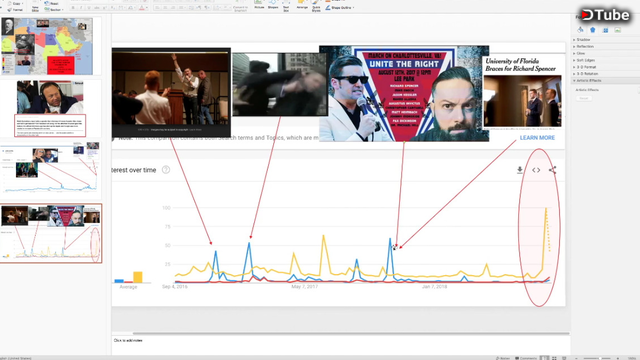Open the Picture tab icon in Format pane
Screen dimensions: 640x360
(618, 30)
